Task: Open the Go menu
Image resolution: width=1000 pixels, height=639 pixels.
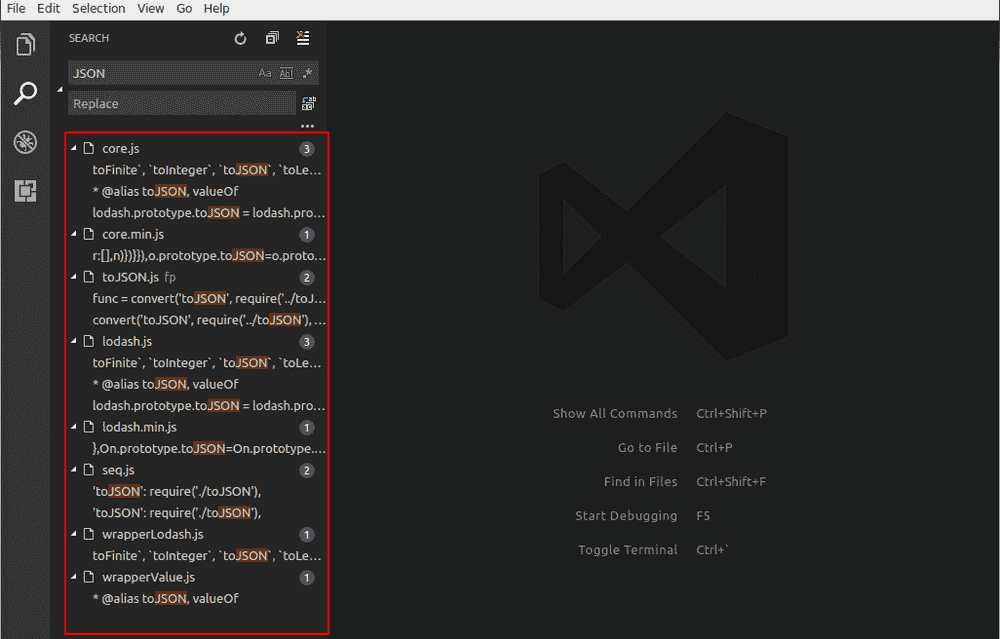Action: pyautogui.click(x=184, y=8)
